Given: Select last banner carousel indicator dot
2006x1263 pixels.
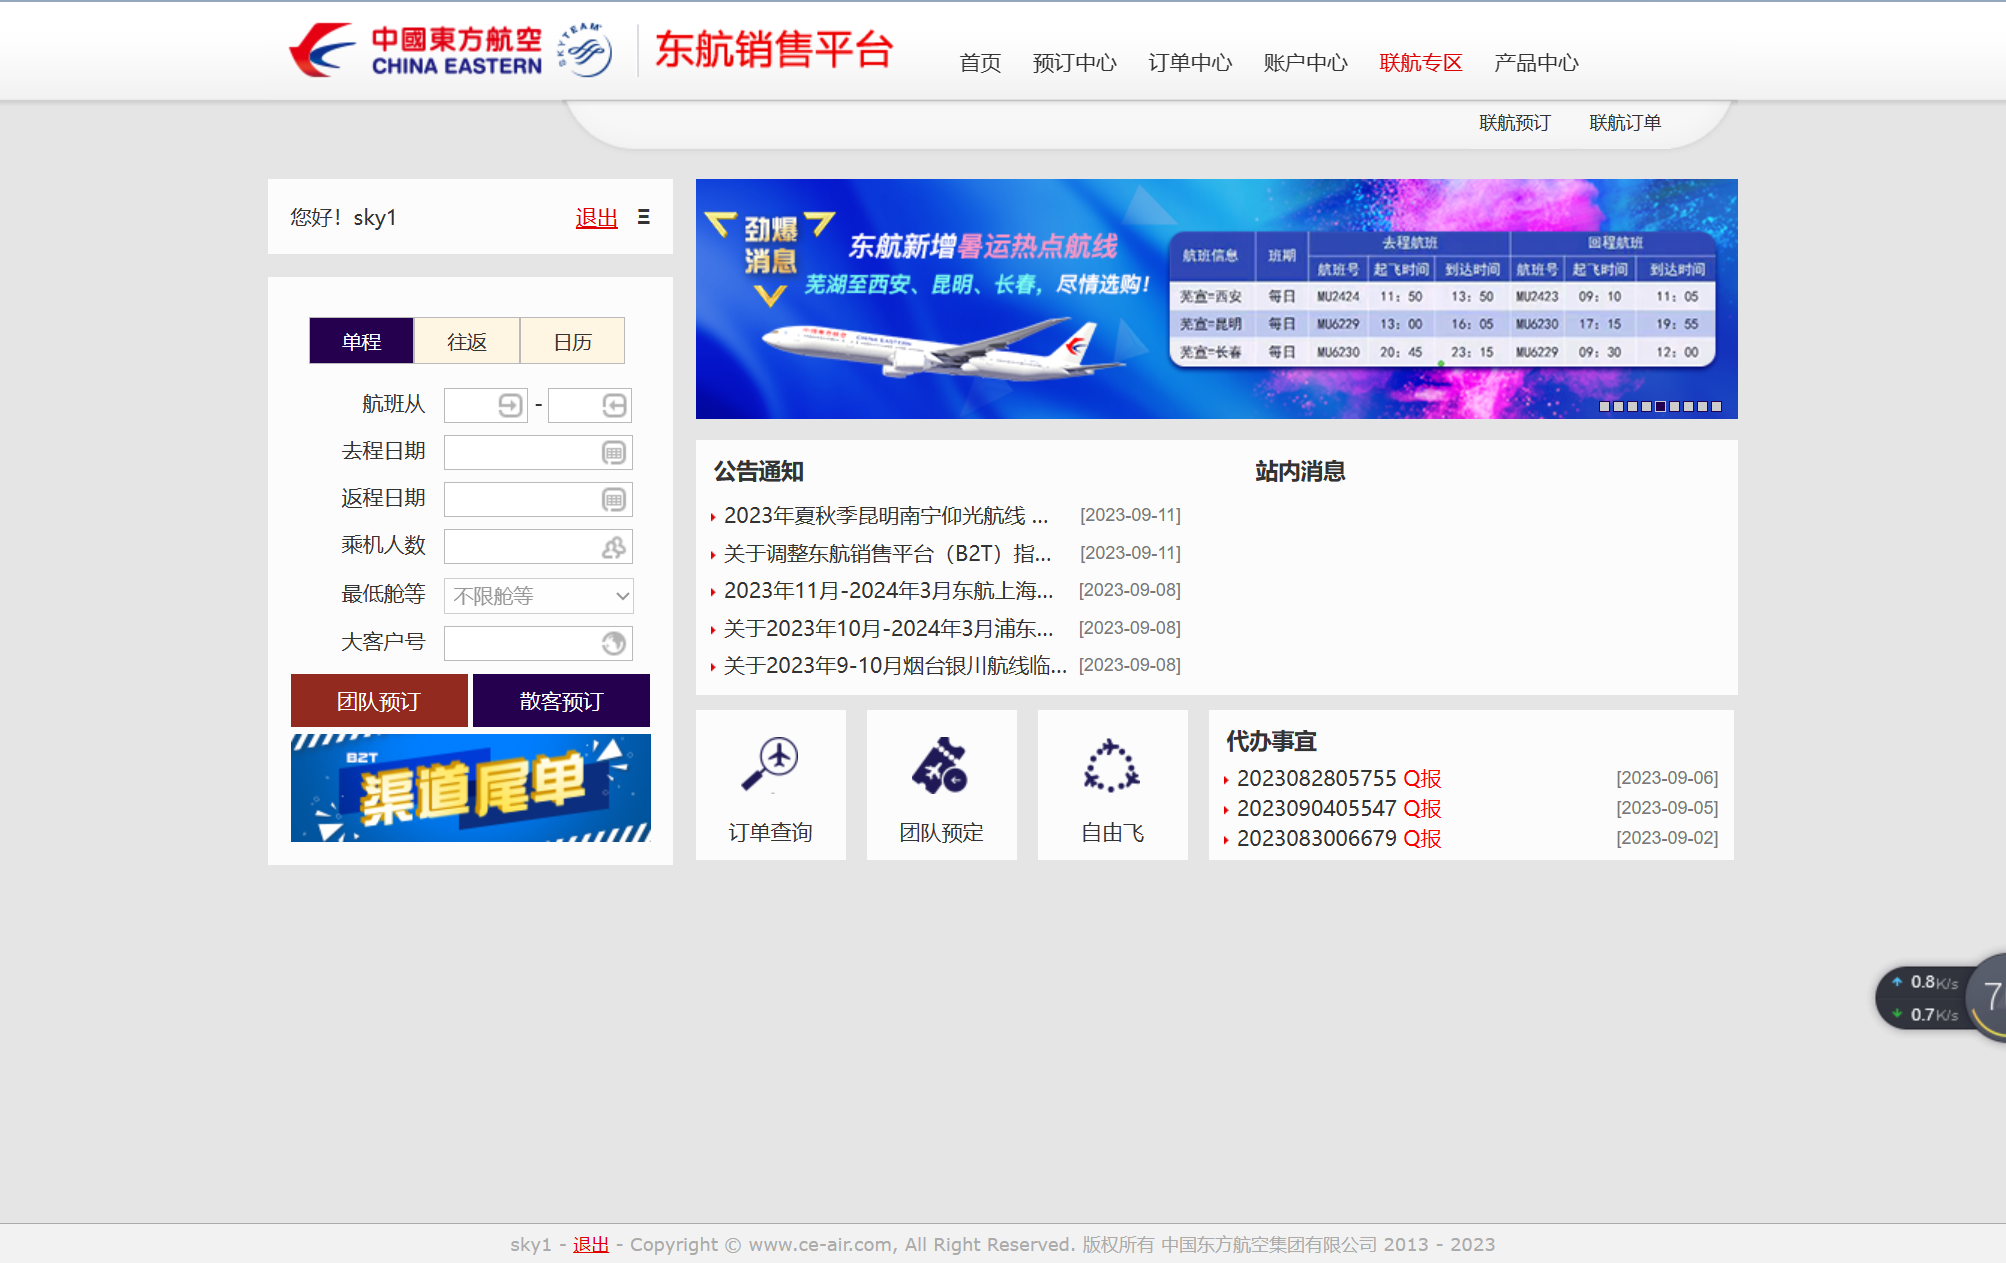Looking at the screenshot, I should pyautogui.click(x=1716, y=407).
